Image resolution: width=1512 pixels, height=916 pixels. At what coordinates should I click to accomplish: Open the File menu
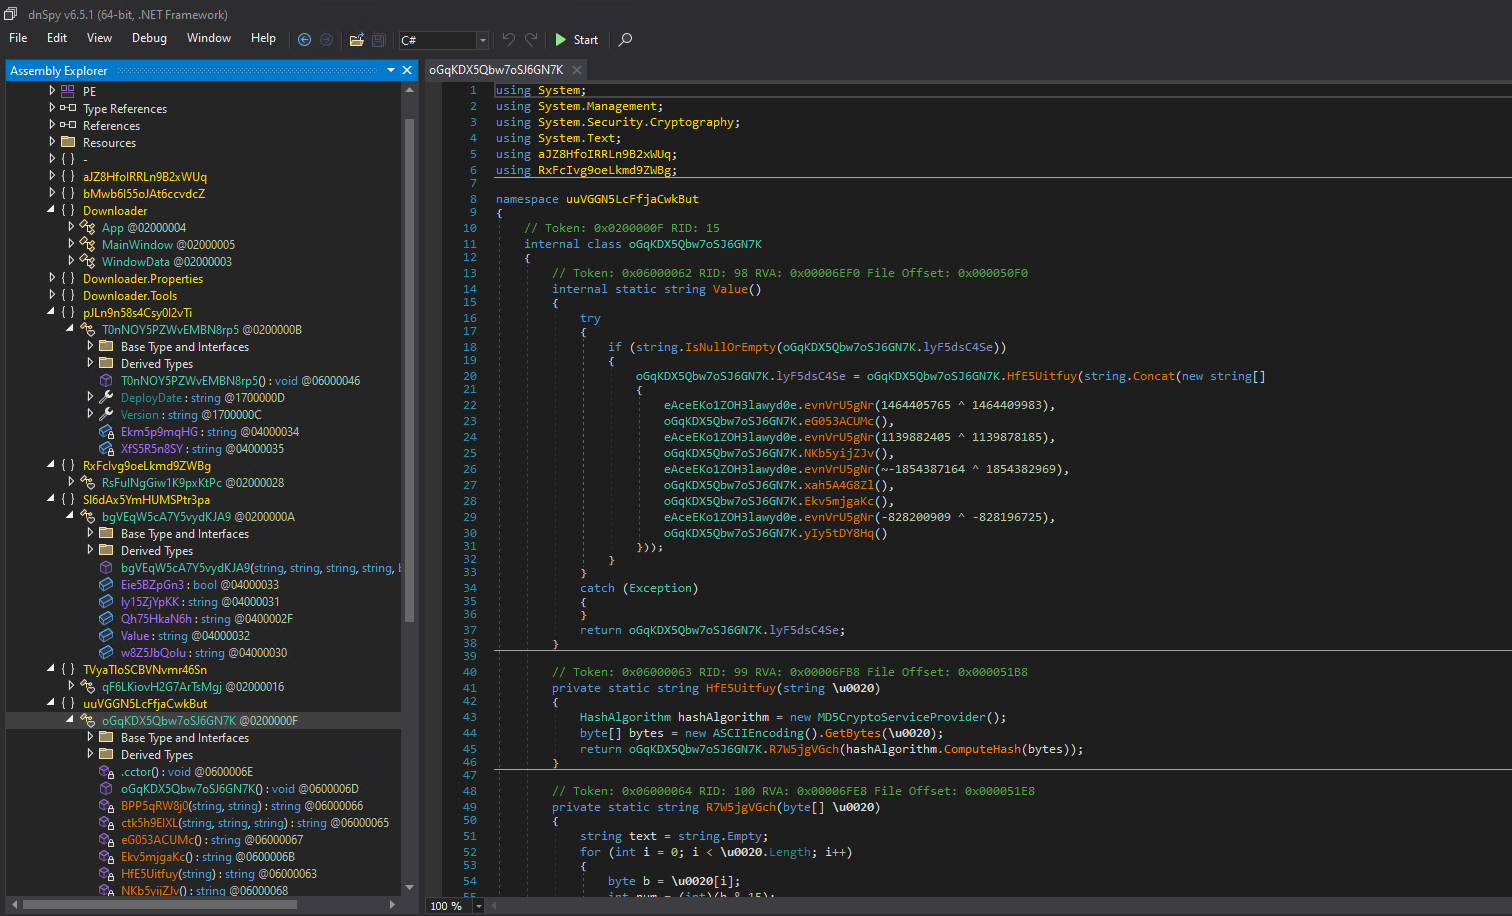(x=18, y=38)
